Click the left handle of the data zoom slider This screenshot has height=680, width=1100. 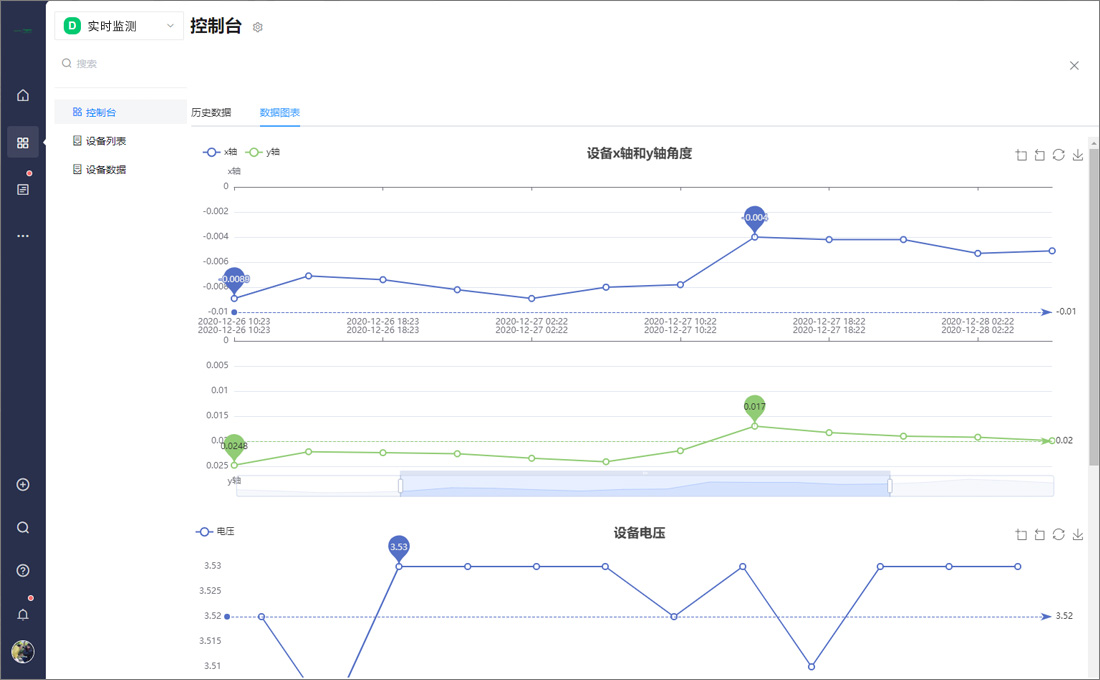point(401,486)
